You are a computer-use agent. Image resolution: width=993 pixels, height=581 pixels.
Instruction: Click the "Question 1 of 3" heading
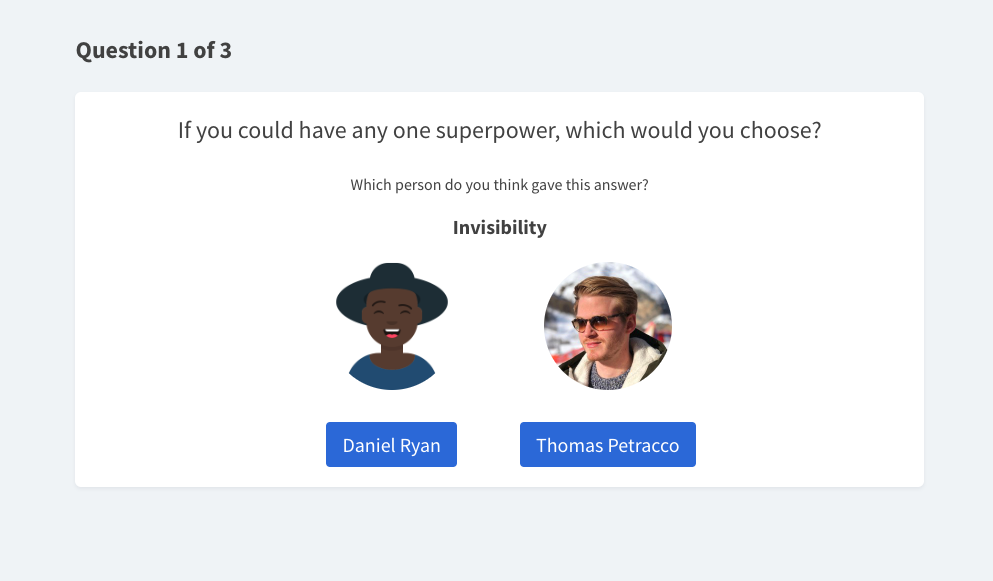click(154, 50)
